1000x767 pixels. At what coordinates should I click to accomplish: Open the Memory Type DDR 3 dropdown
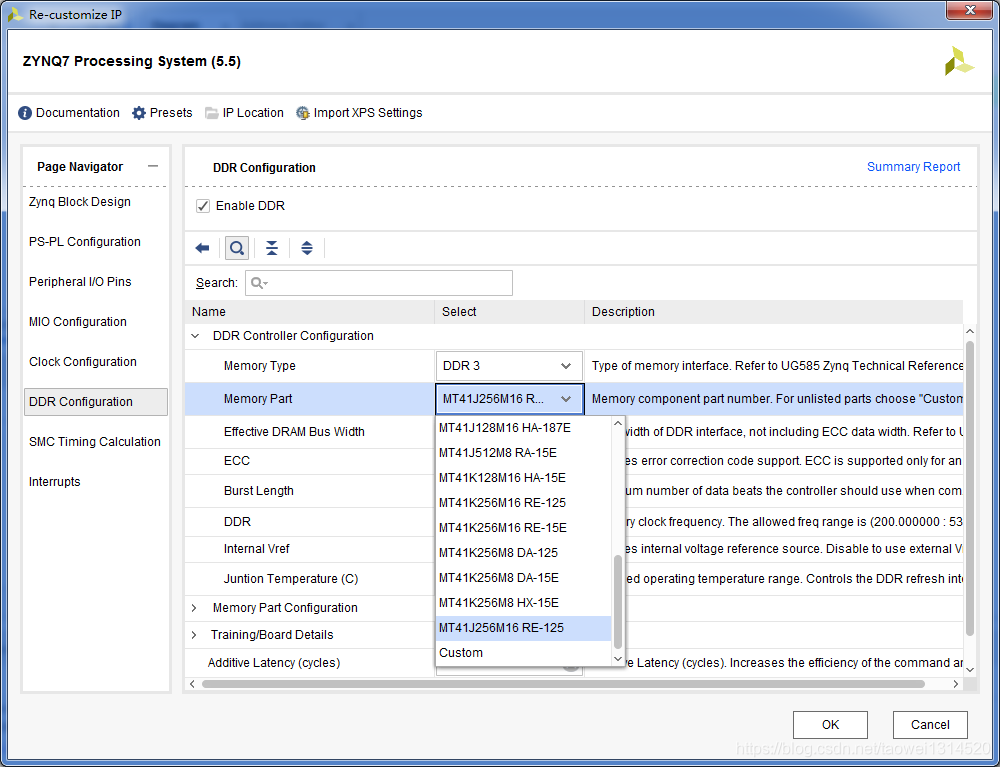click(x=509, y=366)
